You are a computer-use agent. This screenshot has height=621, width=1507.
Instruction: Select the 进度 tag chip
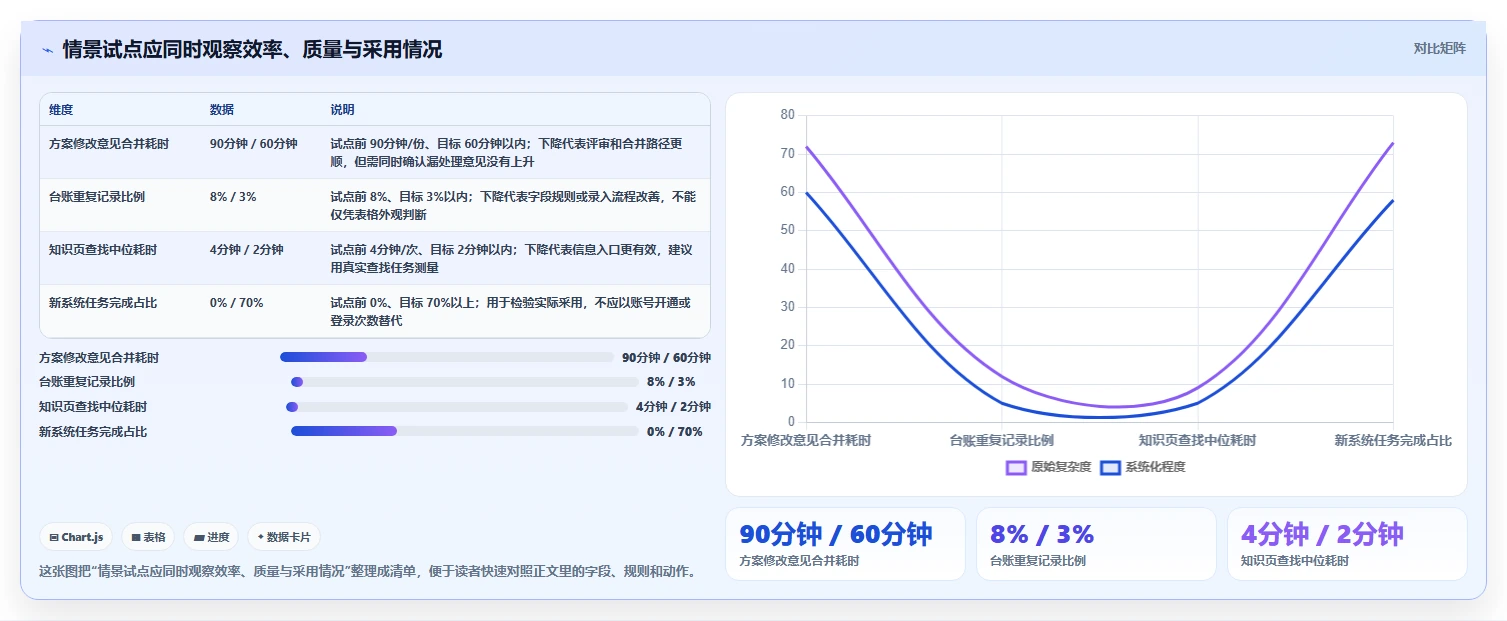click(211, 537)
